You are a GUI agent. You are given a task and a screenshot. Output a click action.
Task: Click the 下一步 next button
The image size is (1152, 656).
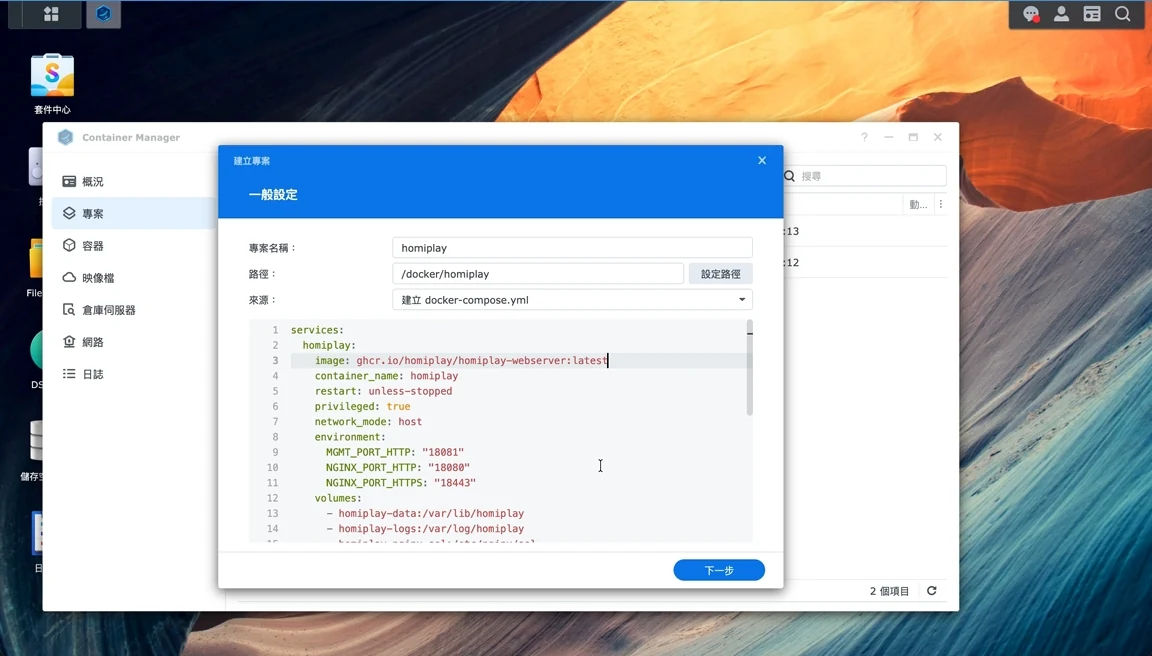pyautogui.click(x=719, y=570)
